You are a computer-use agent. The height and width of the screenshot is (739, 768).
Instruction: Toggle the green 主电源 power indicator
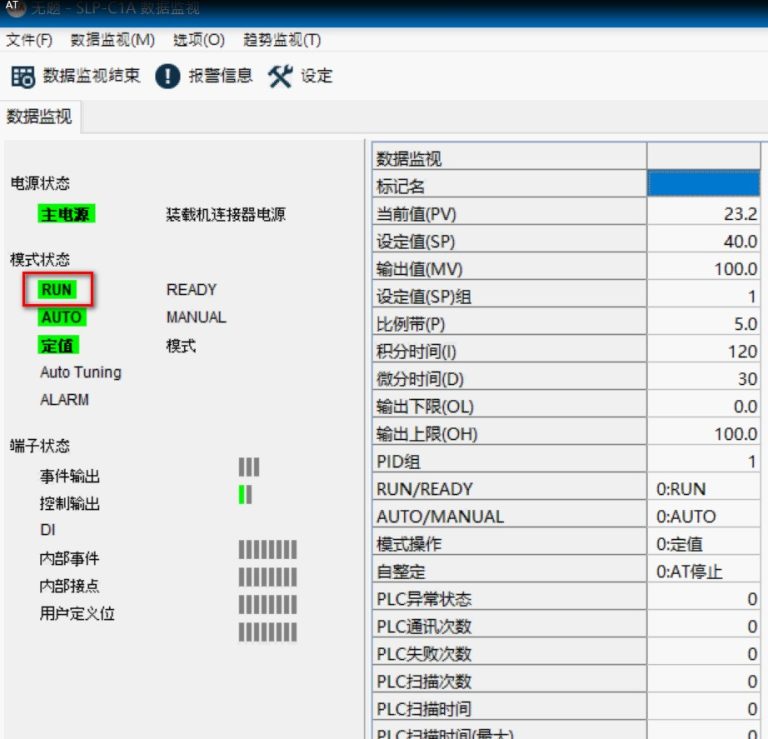point(66,214)
